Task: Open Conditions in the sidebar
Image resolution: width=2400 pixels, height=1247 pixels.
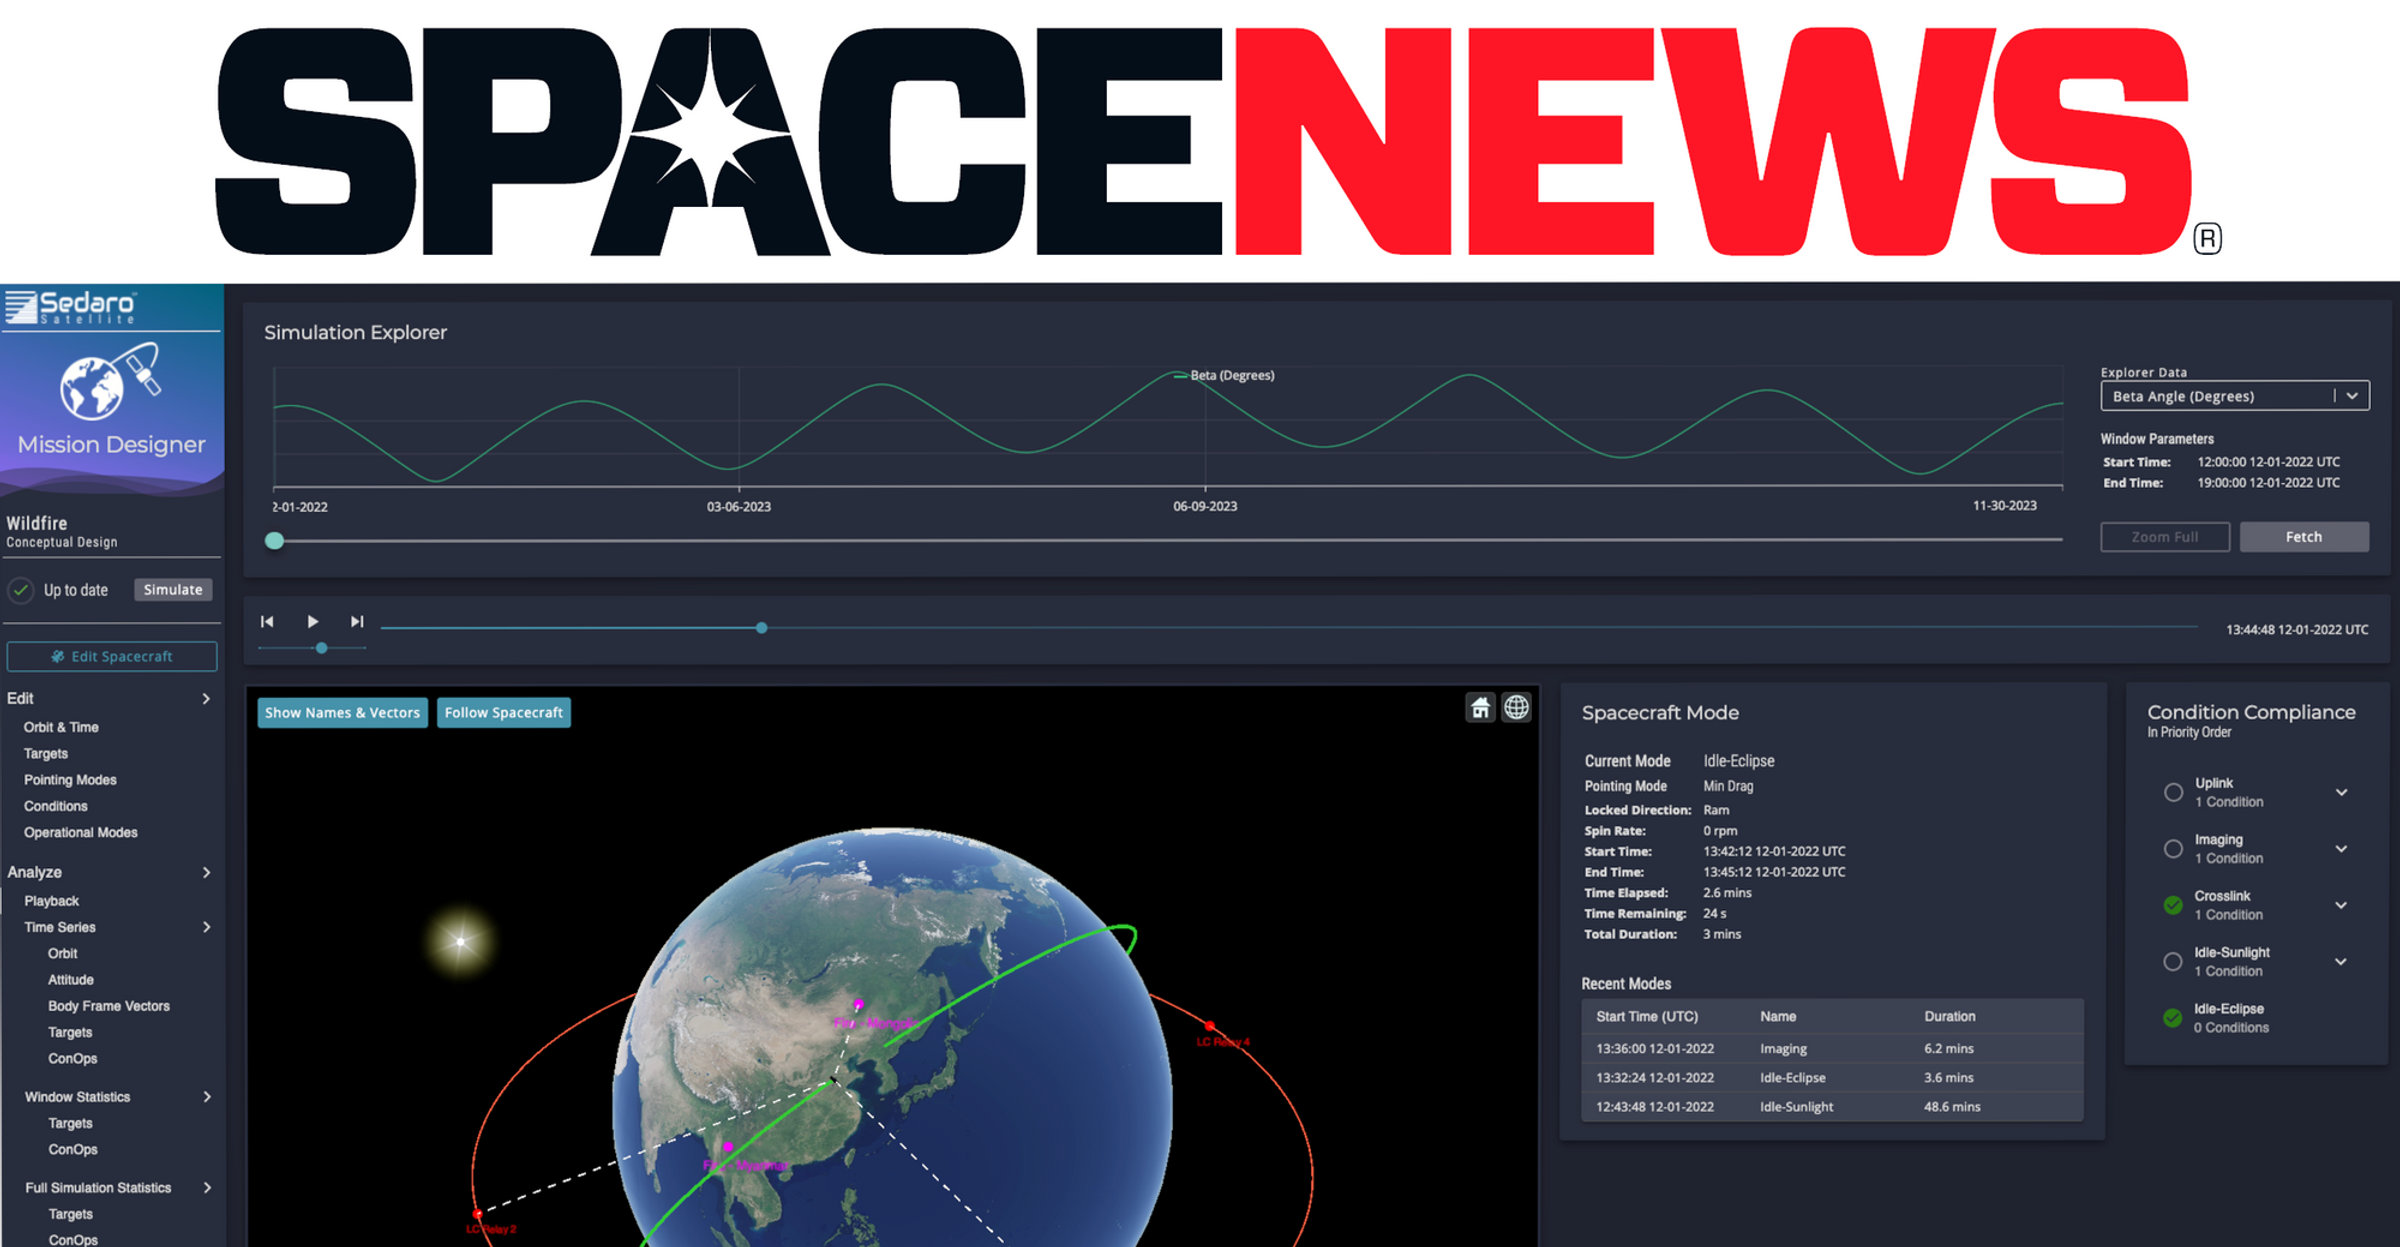Action: 56,806
